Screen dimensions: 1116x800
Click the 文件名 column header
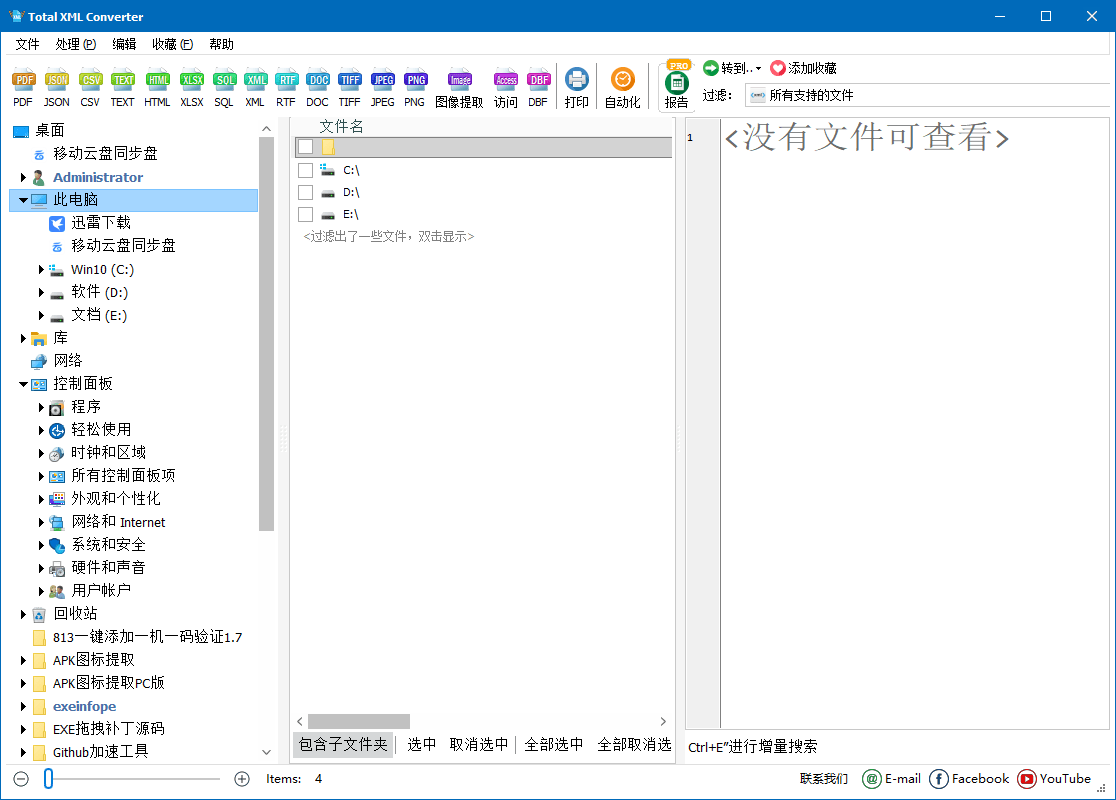tap(342, 127)
